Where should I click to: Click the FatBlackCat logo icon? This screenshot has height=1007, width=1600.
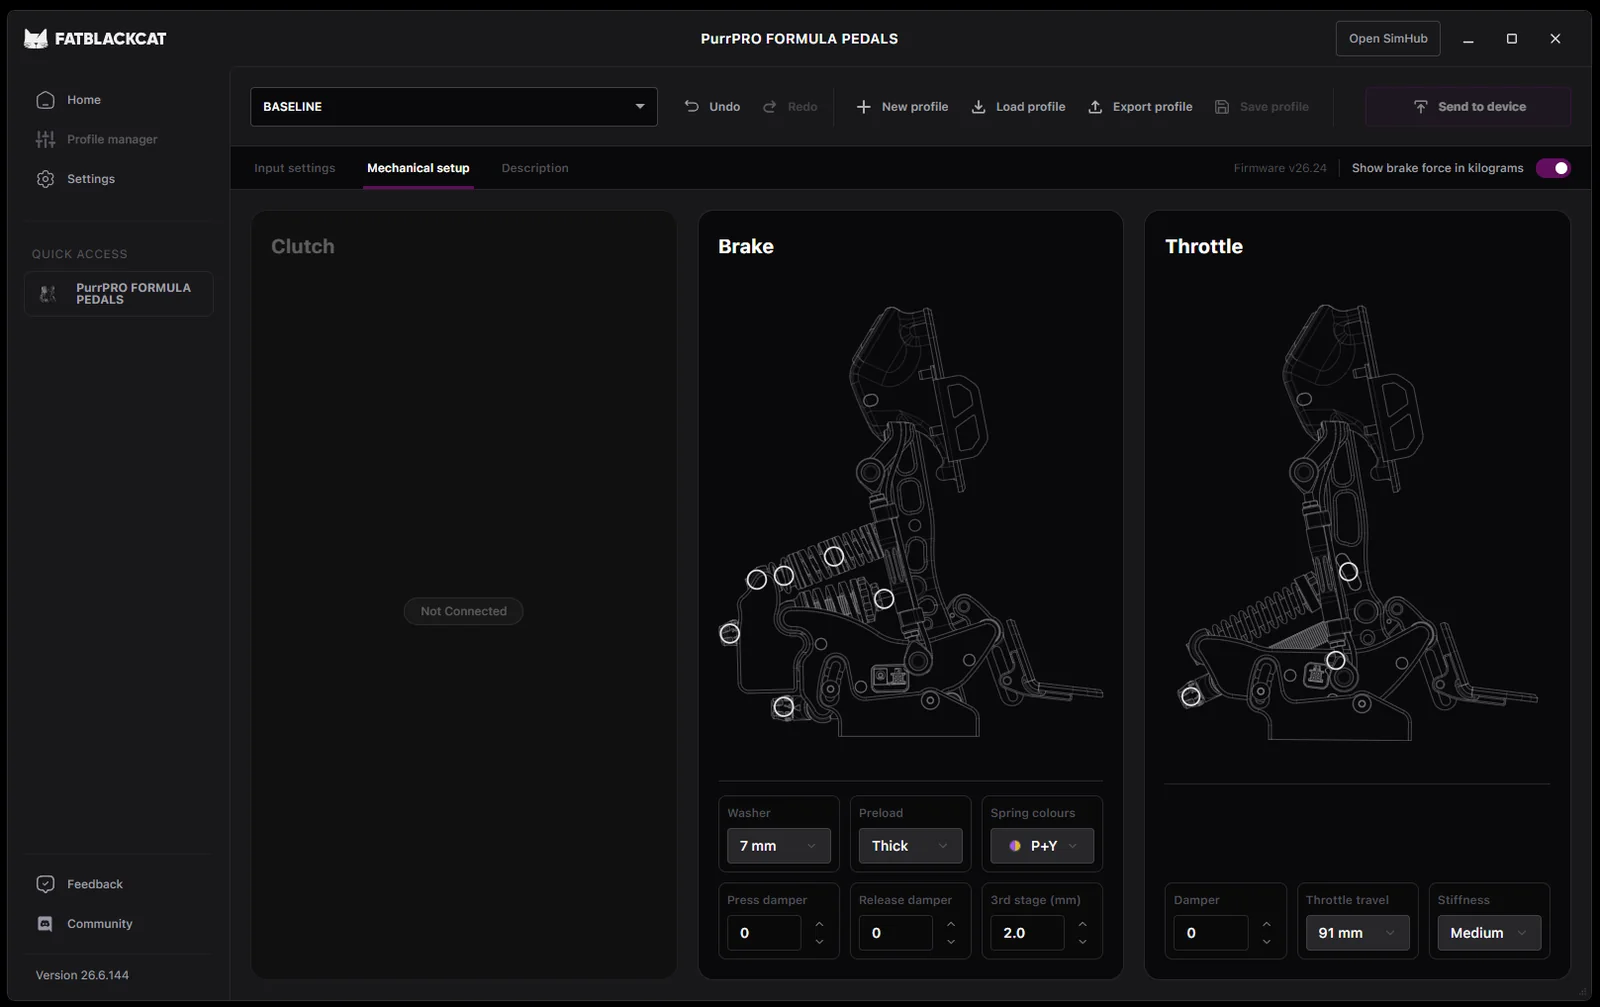pyautogui.click(x=36, y=39)
